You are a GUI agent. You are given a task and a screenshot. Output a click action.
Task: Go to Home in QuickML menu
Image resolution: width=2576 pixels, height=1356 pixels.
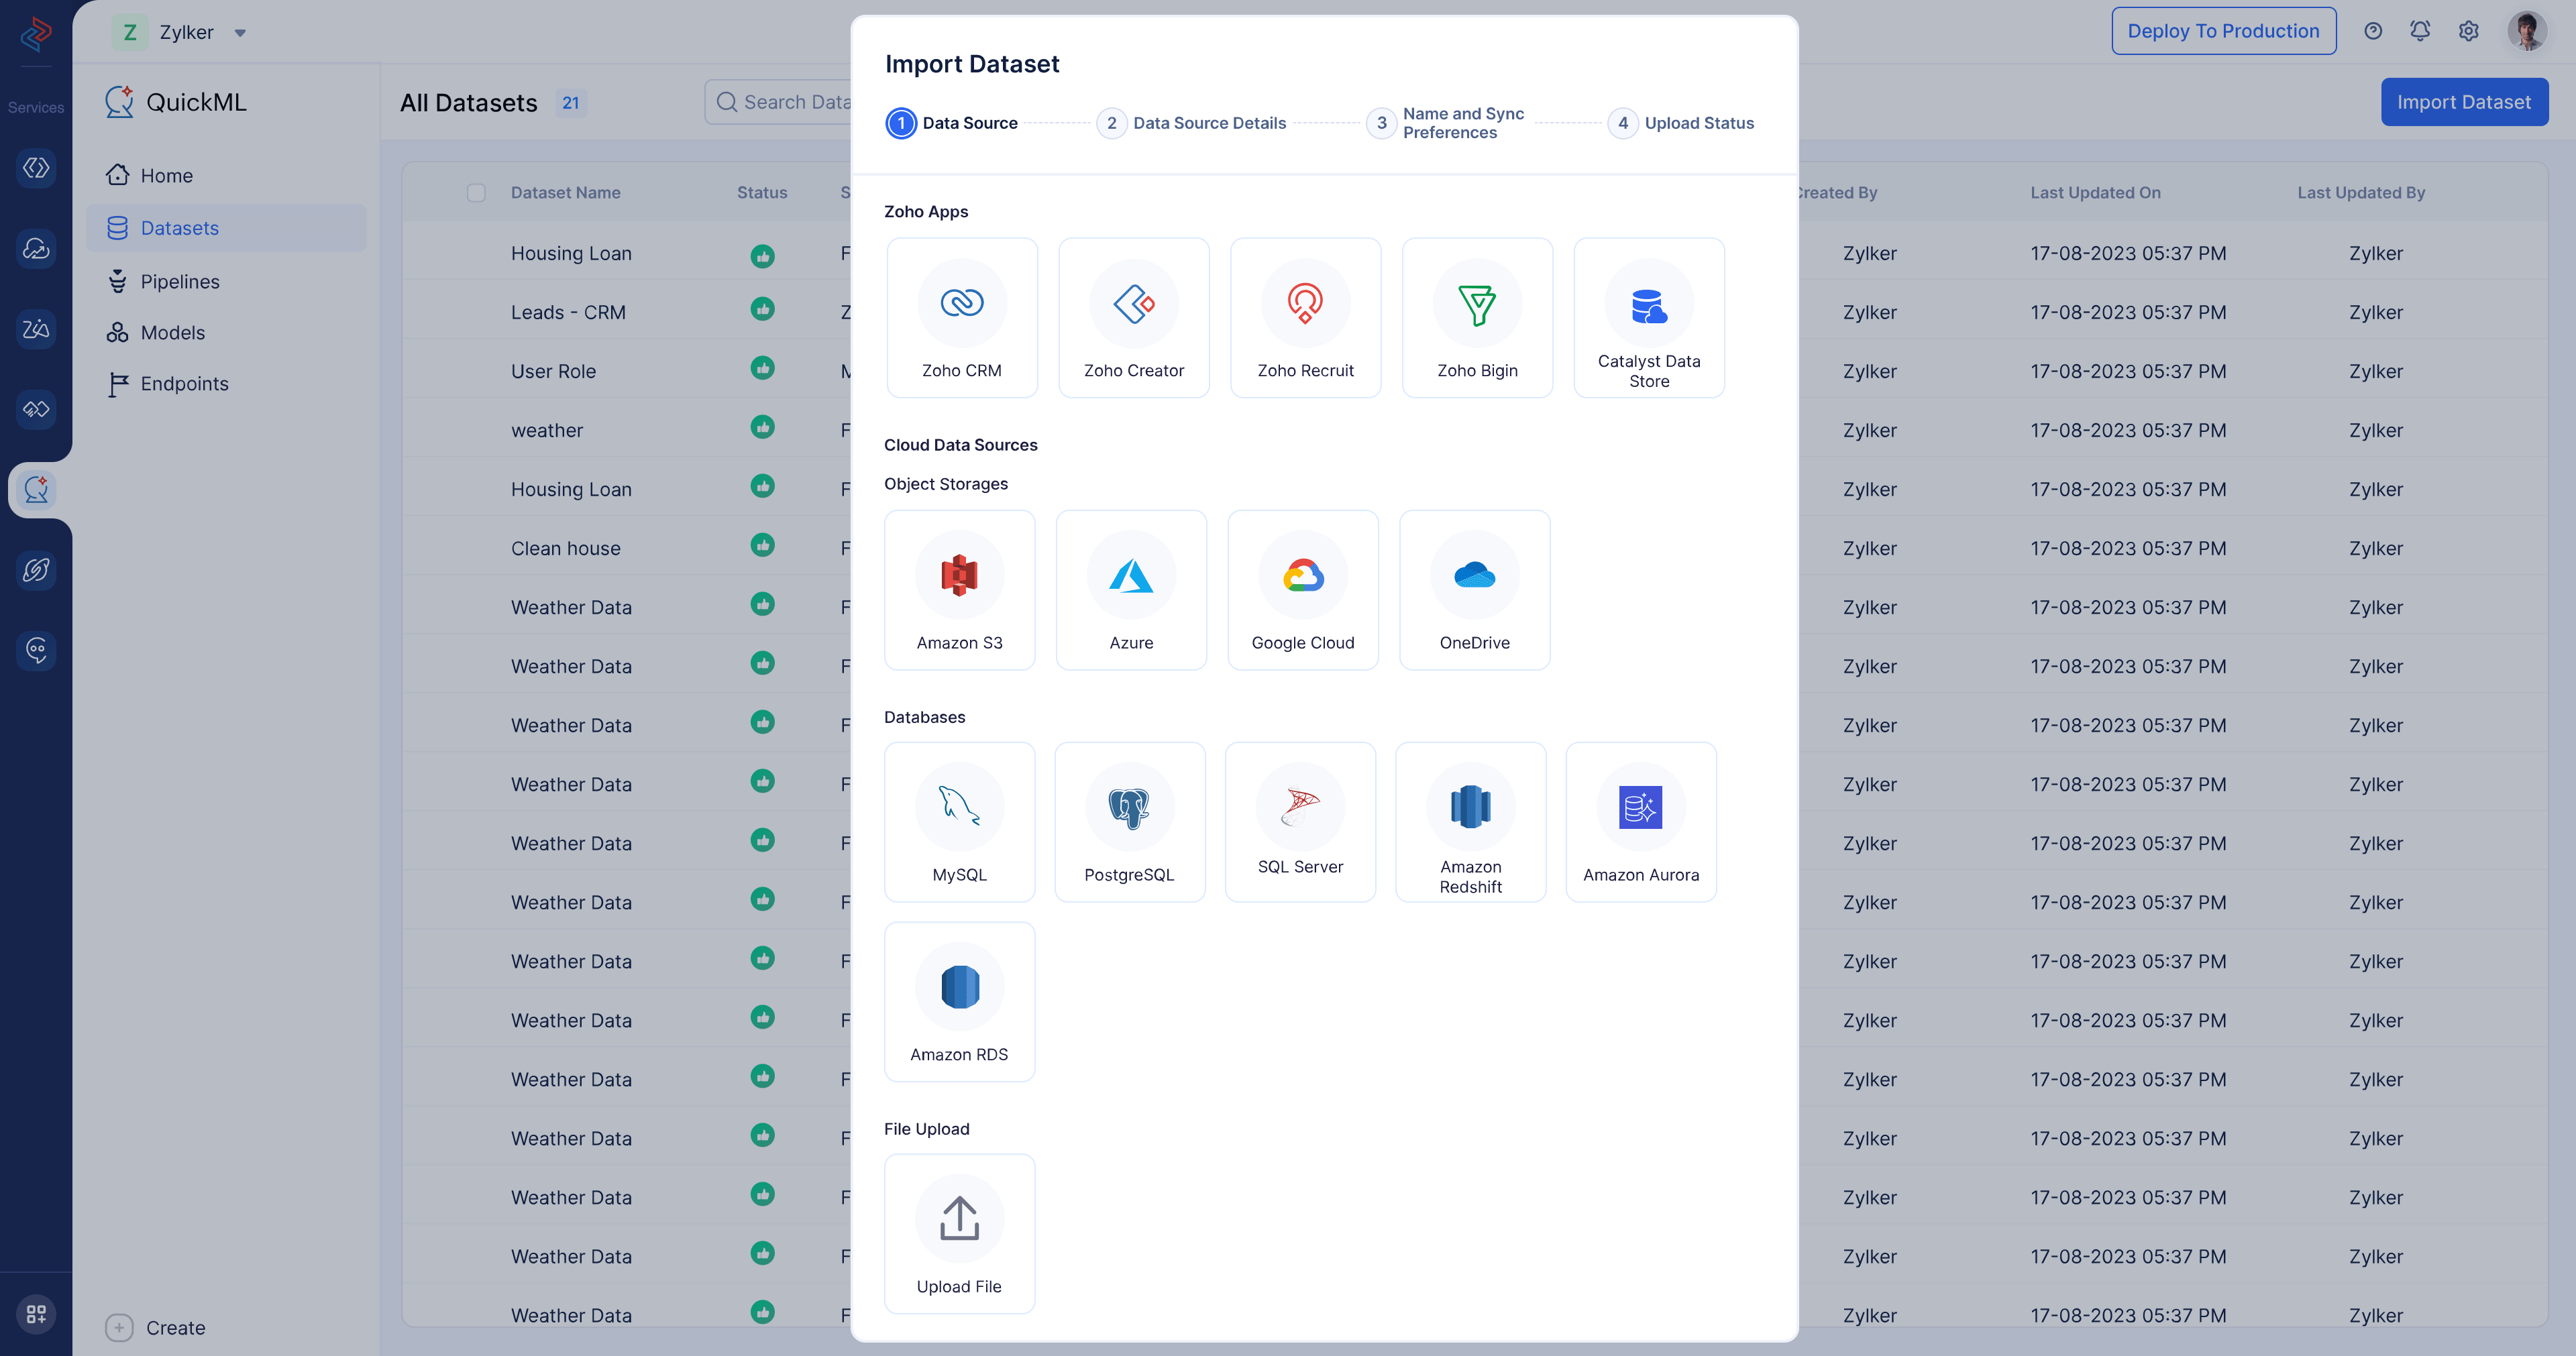(x=226, y=175)
